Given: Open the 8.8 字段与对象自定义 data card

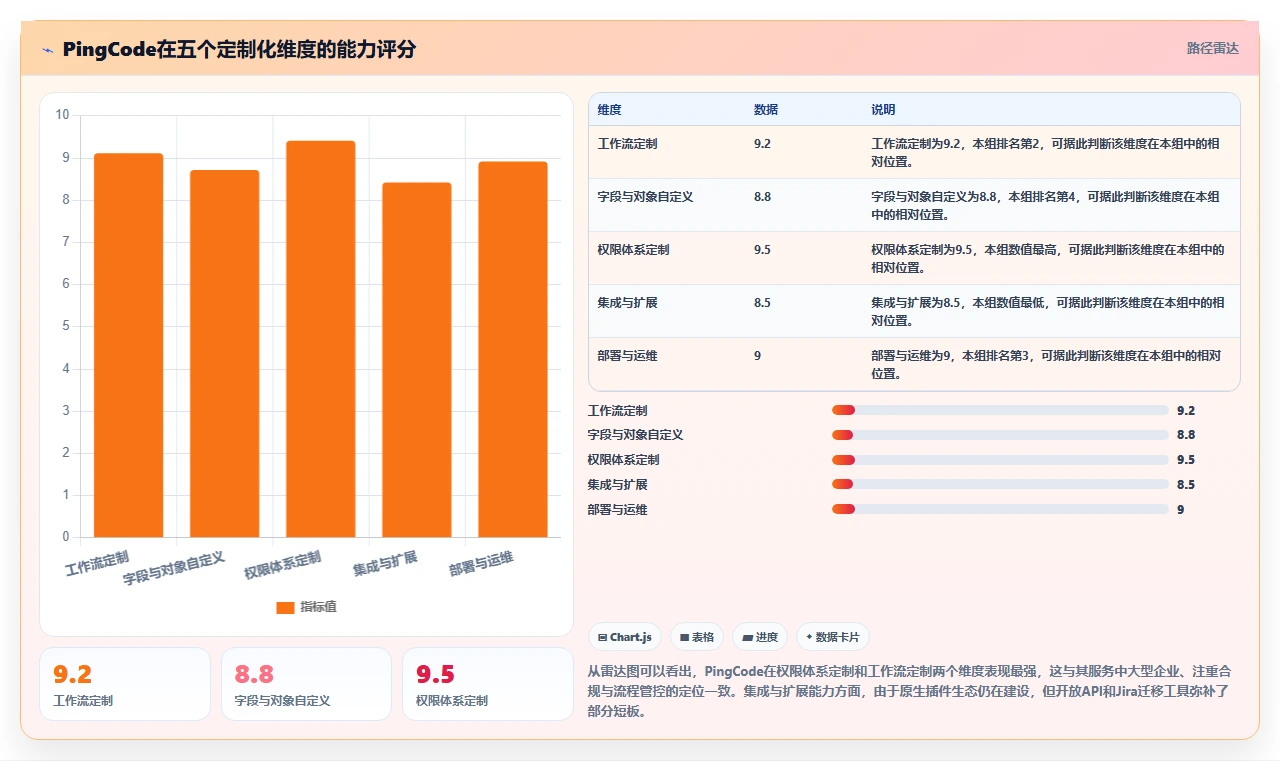Looking at the screenshot, I should click(x=306, y=684).
